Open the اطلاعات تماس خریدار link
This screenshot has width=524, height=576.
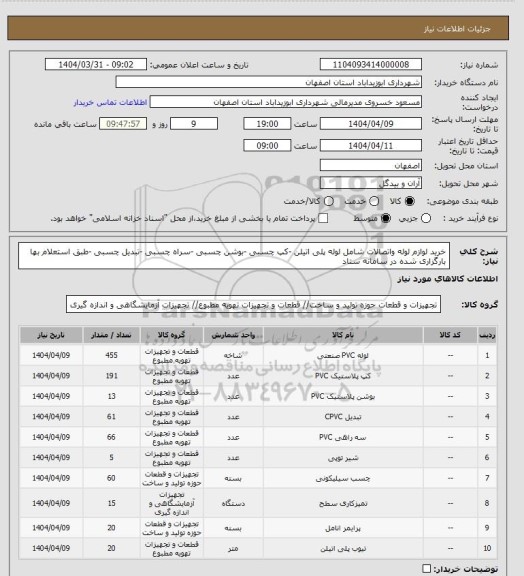[110, 102]
